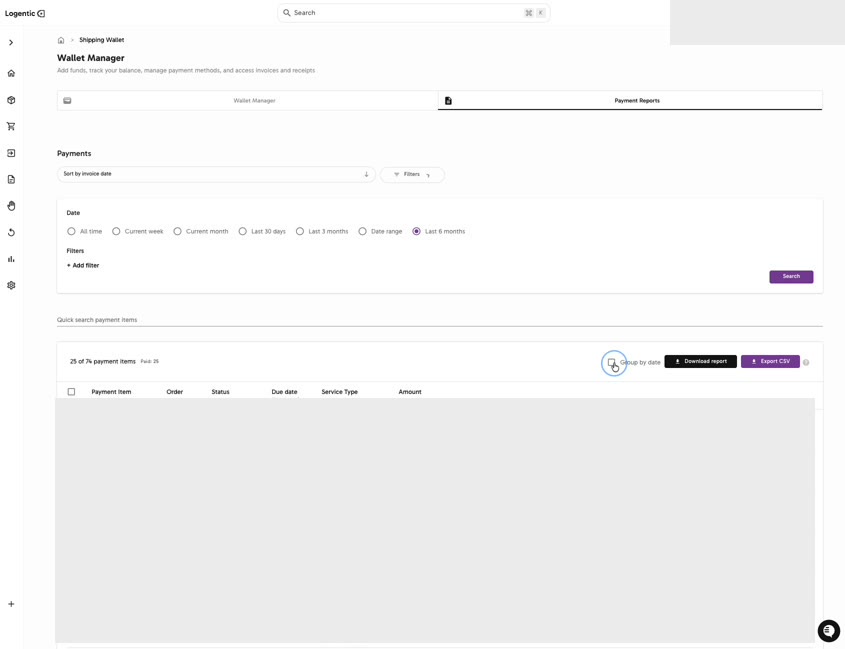Focus the top Search bar
The width and height of the screenshot is (845, 649).
413,13
